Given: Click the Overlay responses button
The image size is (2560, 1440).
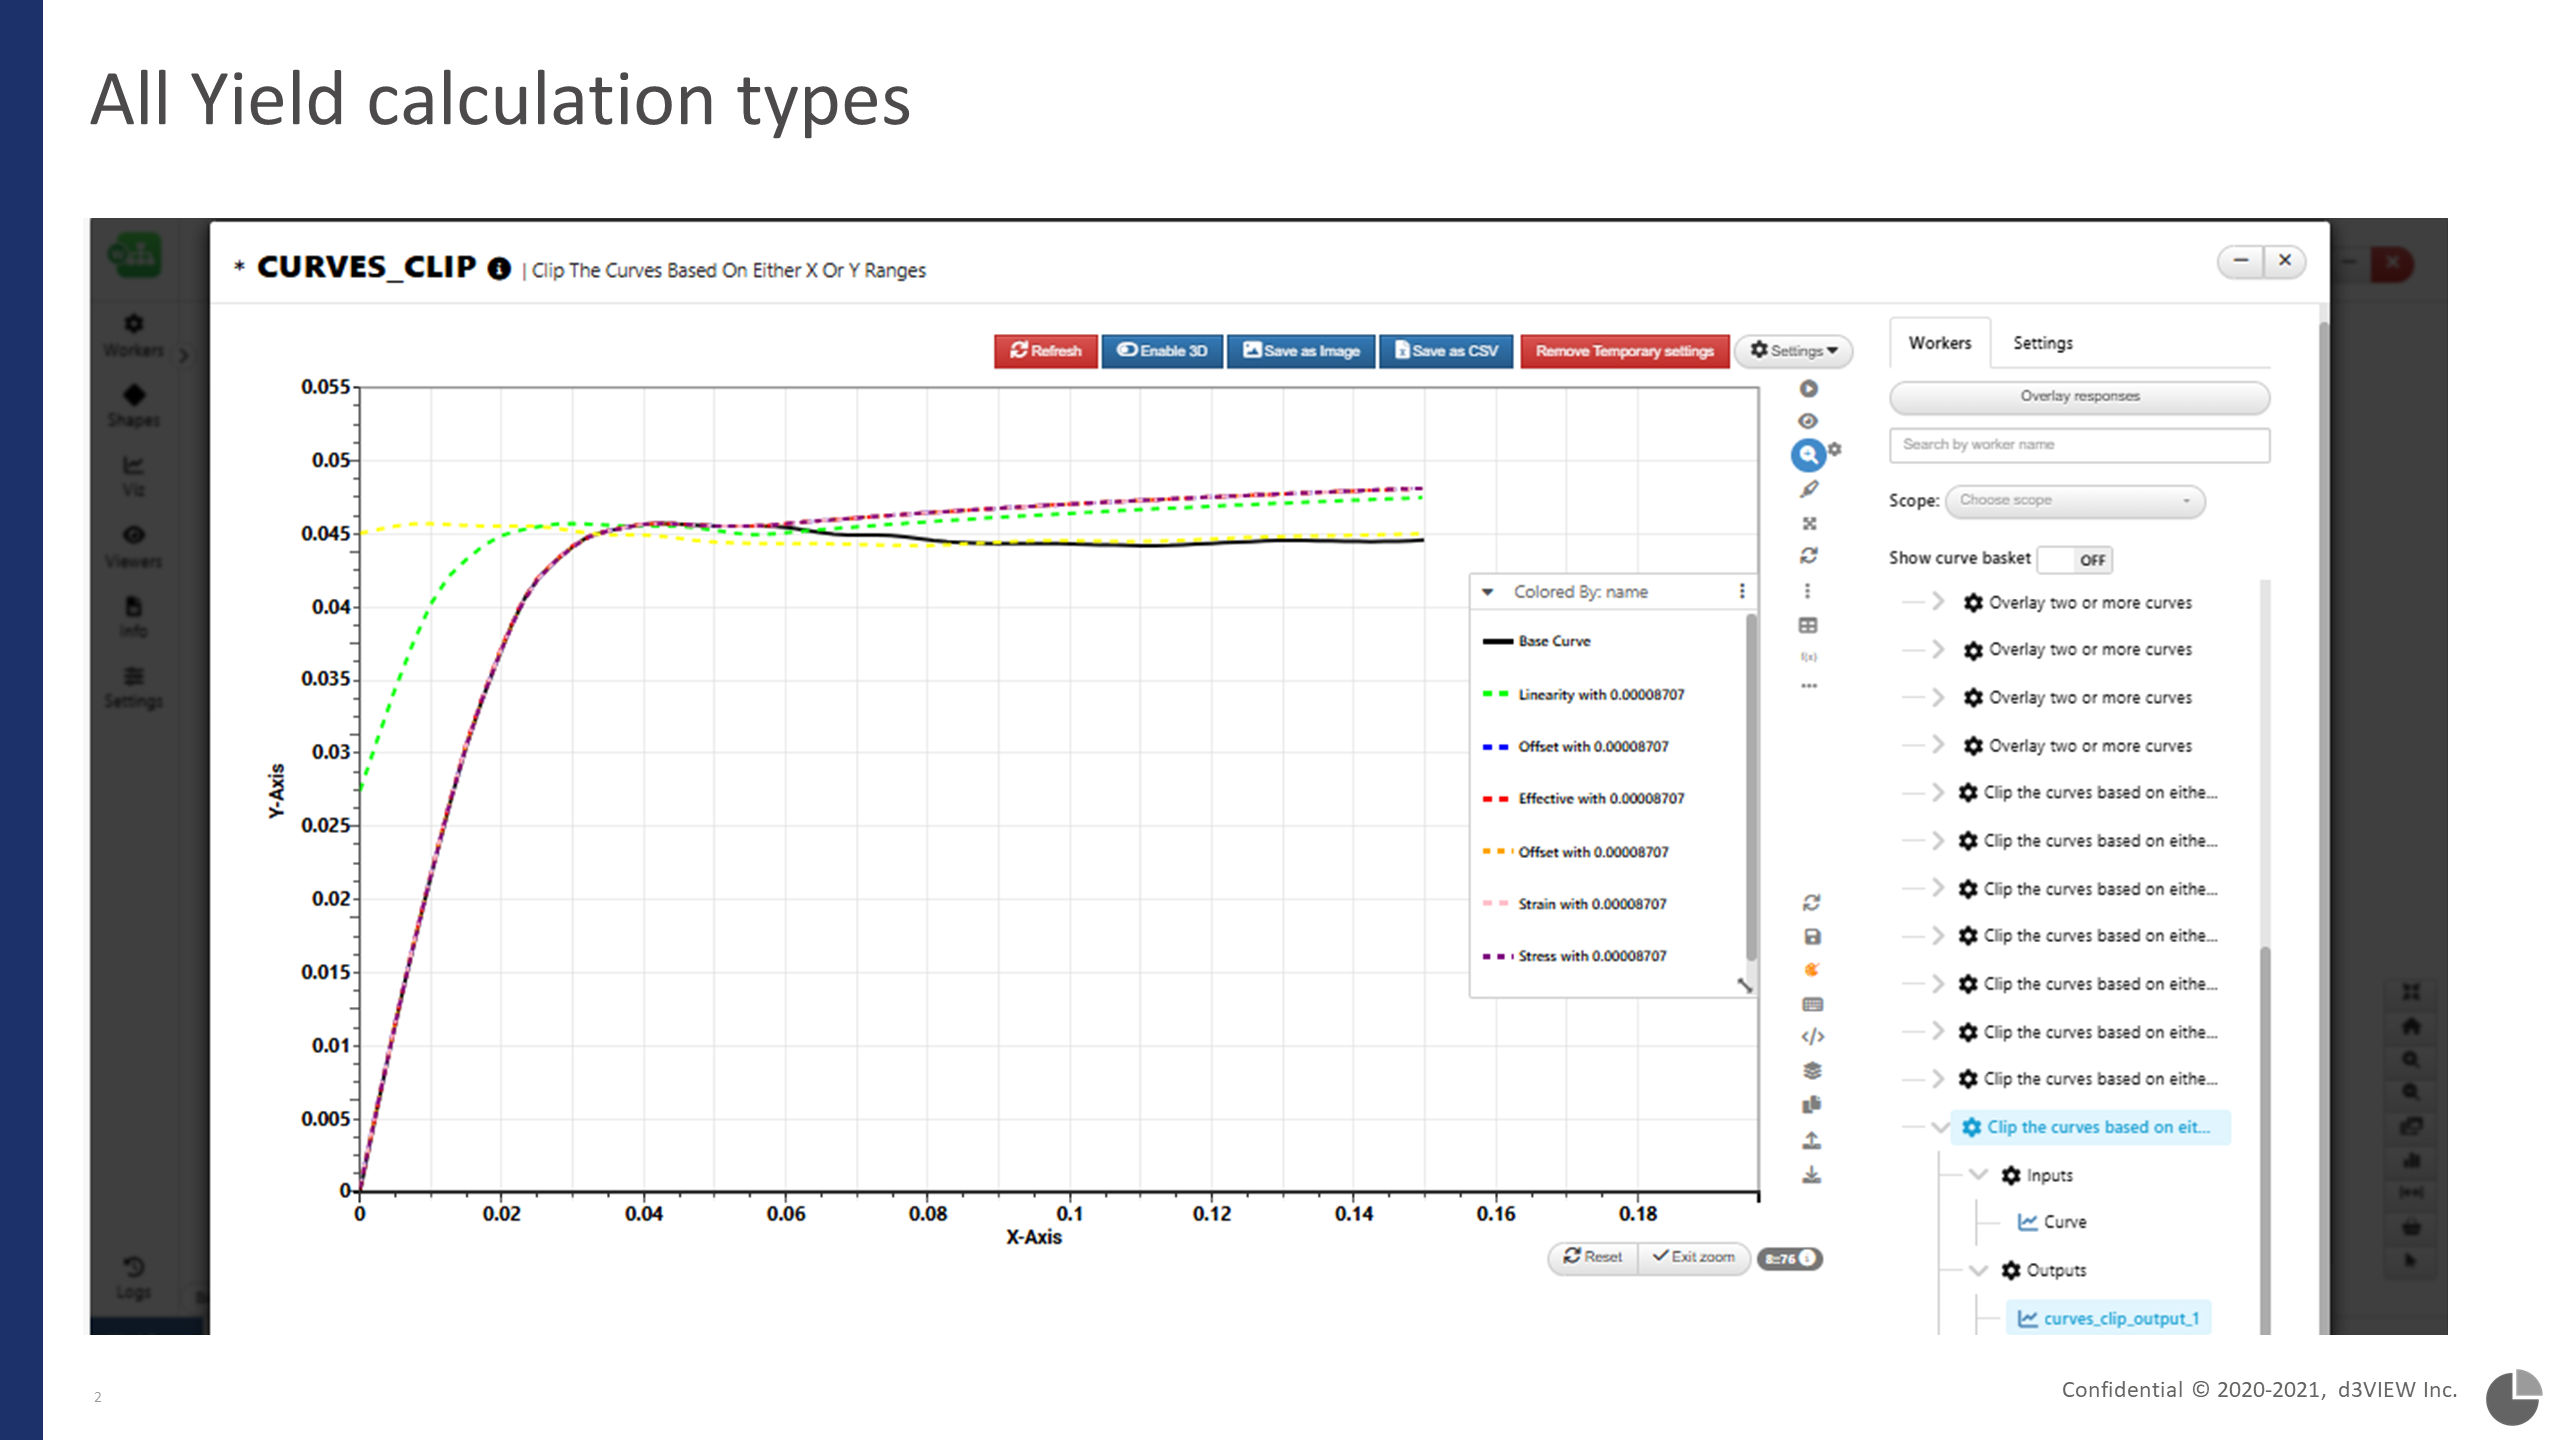Looking at the screenshot, I should click(2079, 396).
